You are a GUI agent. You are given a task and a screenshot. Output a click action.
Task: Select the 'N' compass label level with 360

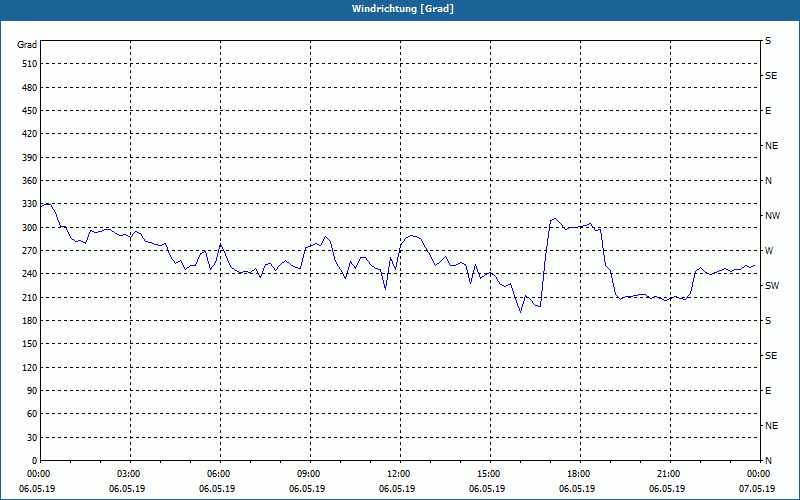[768, 181]
